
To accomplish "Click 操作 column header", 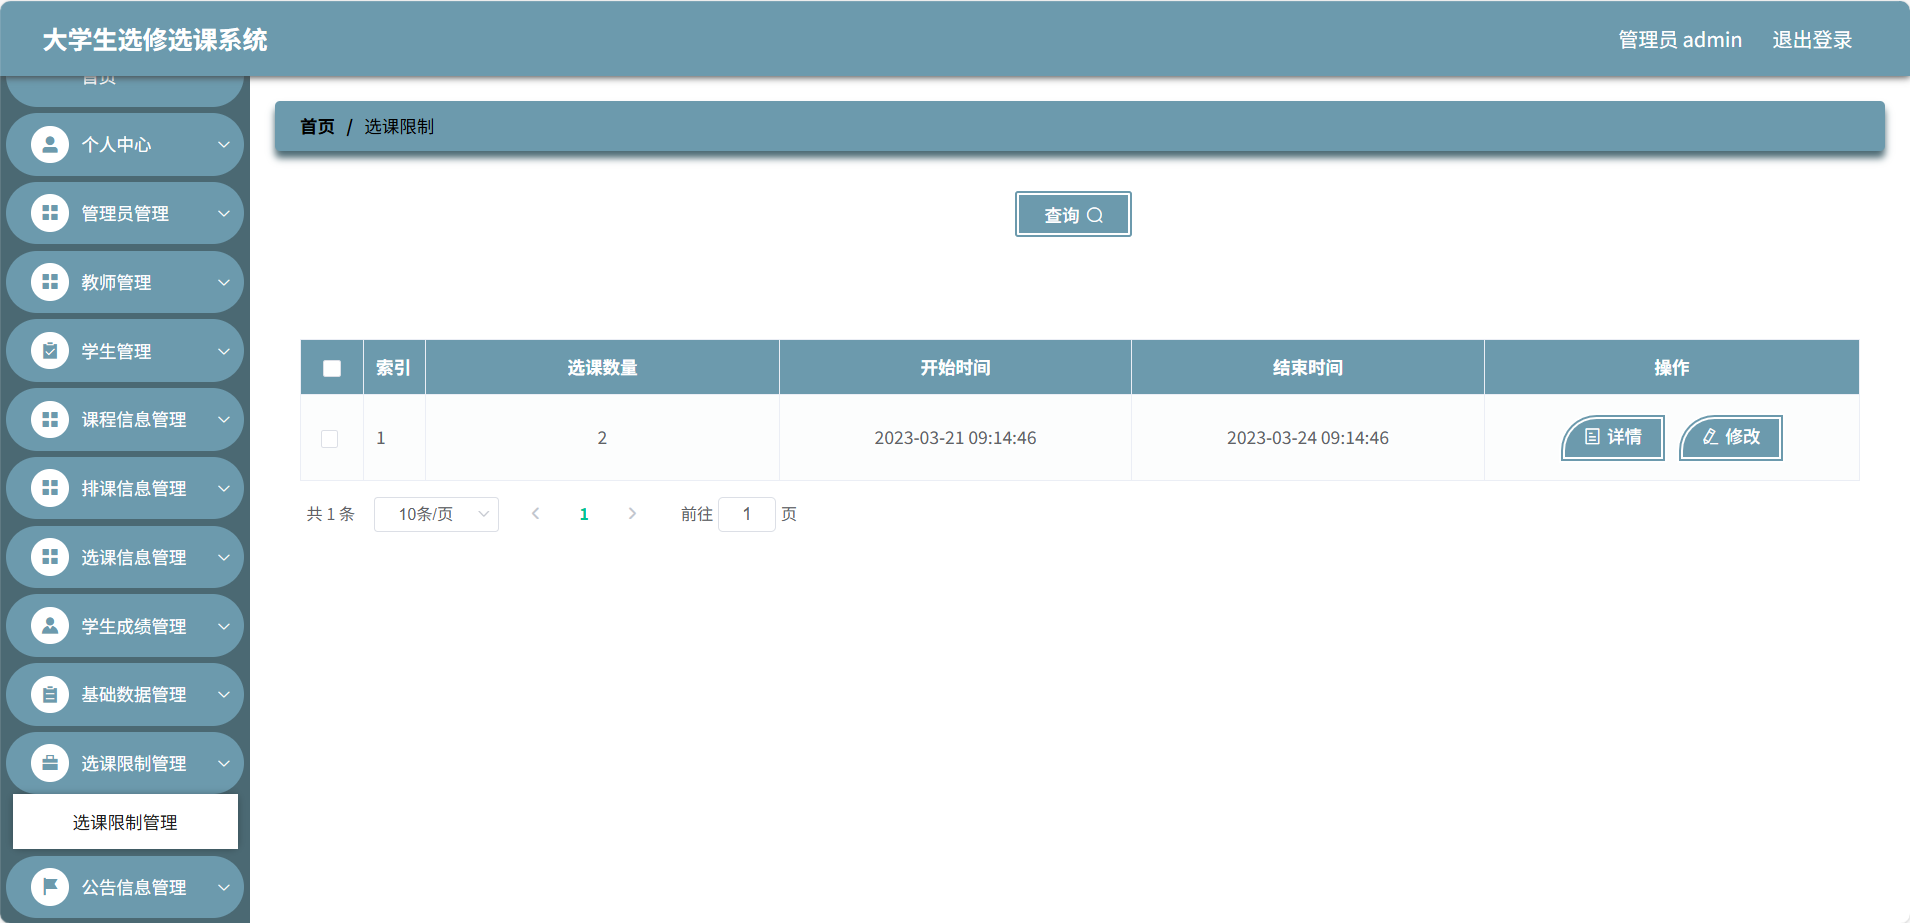I will point(1671,368).
